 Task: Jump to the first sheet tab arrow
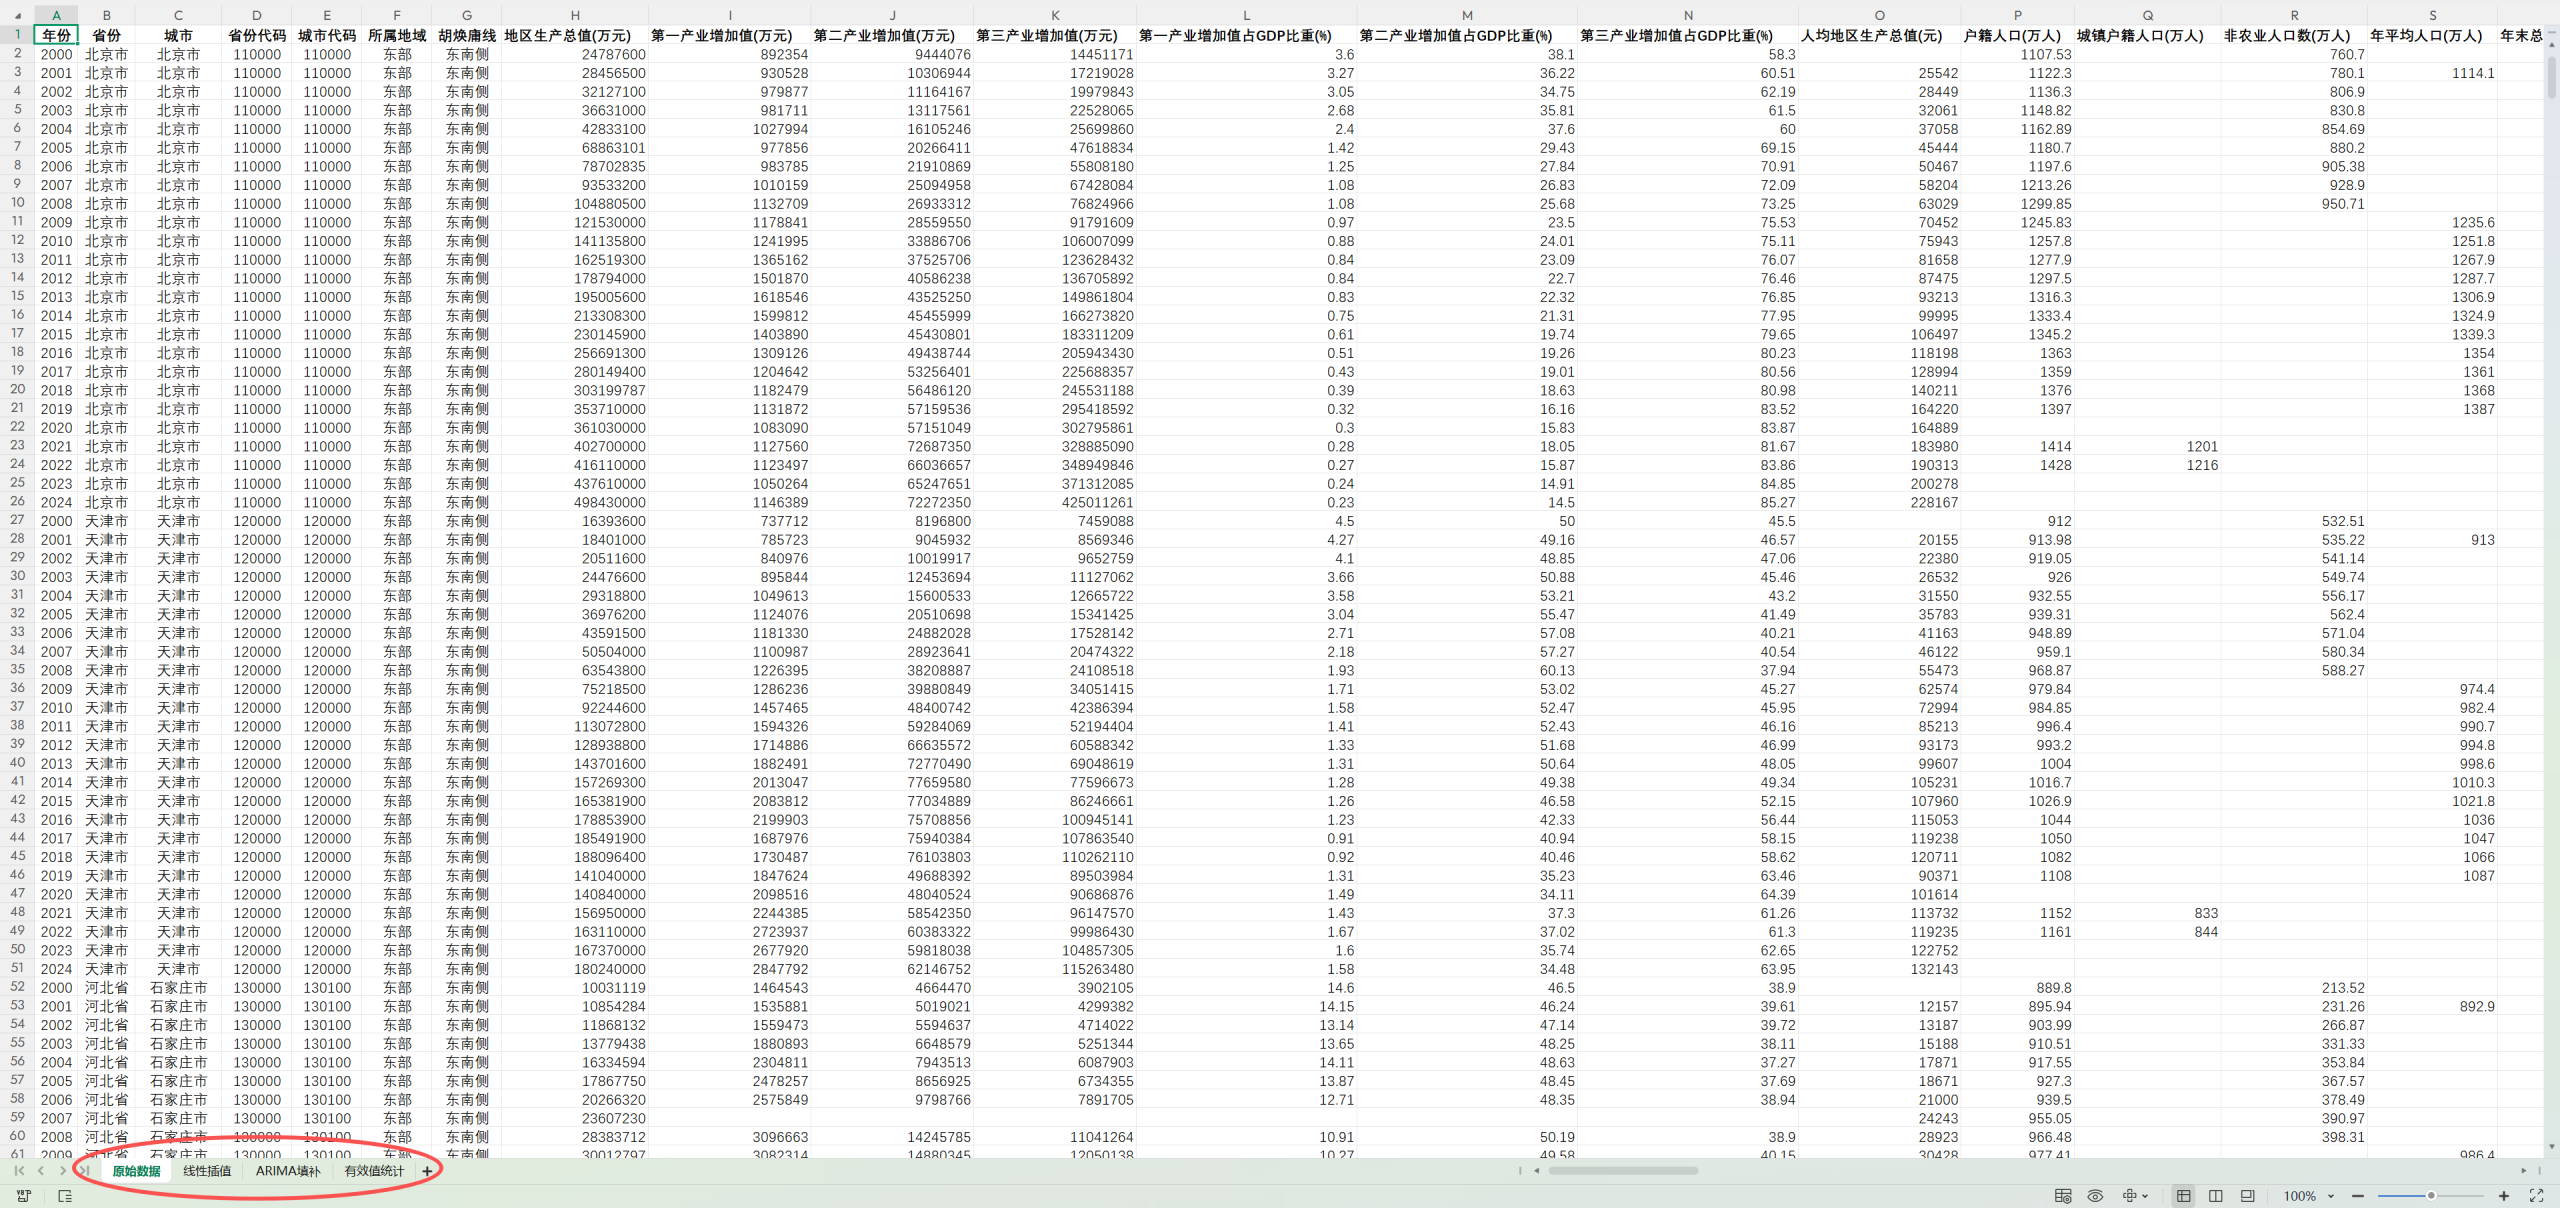[x=19, y=1171]
